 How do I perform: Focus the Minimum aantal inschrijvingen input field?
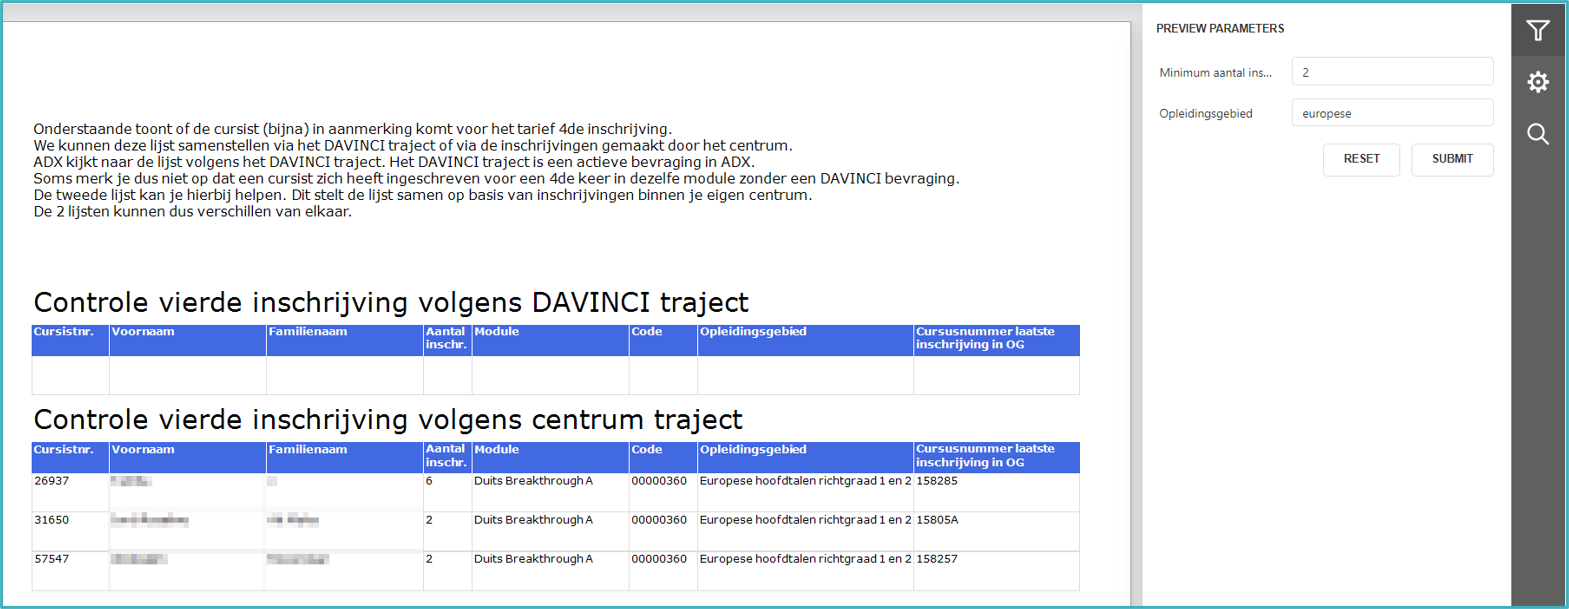1392,72
